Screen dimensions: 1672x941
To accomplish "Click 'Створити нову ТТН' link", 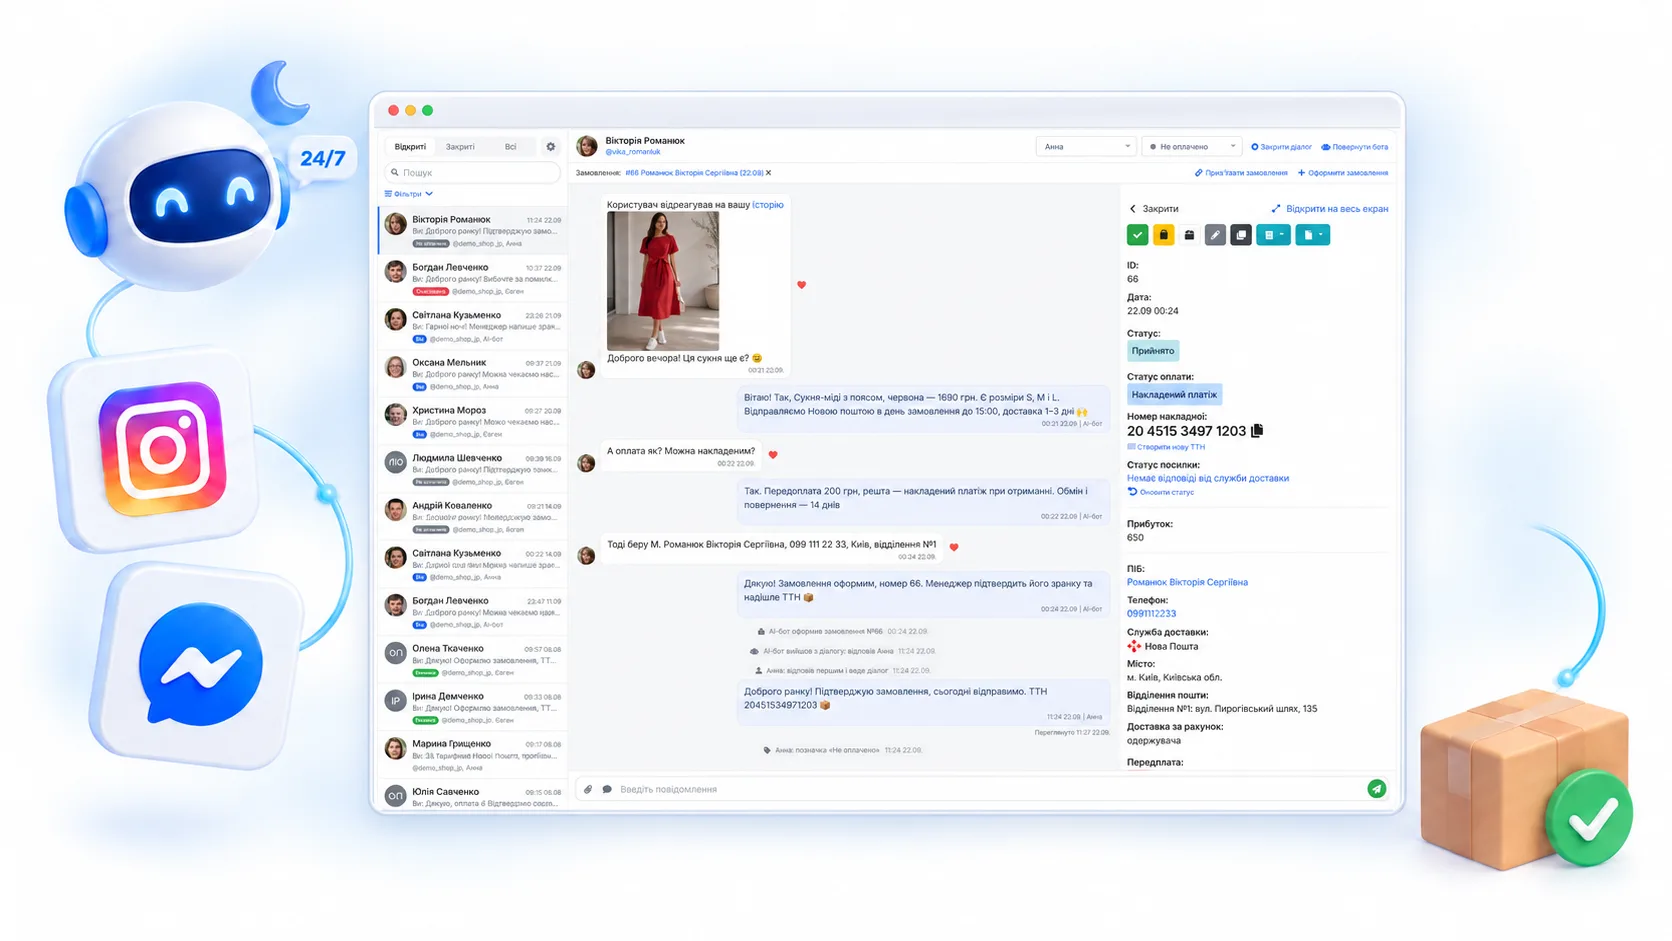I will 1166,447.
